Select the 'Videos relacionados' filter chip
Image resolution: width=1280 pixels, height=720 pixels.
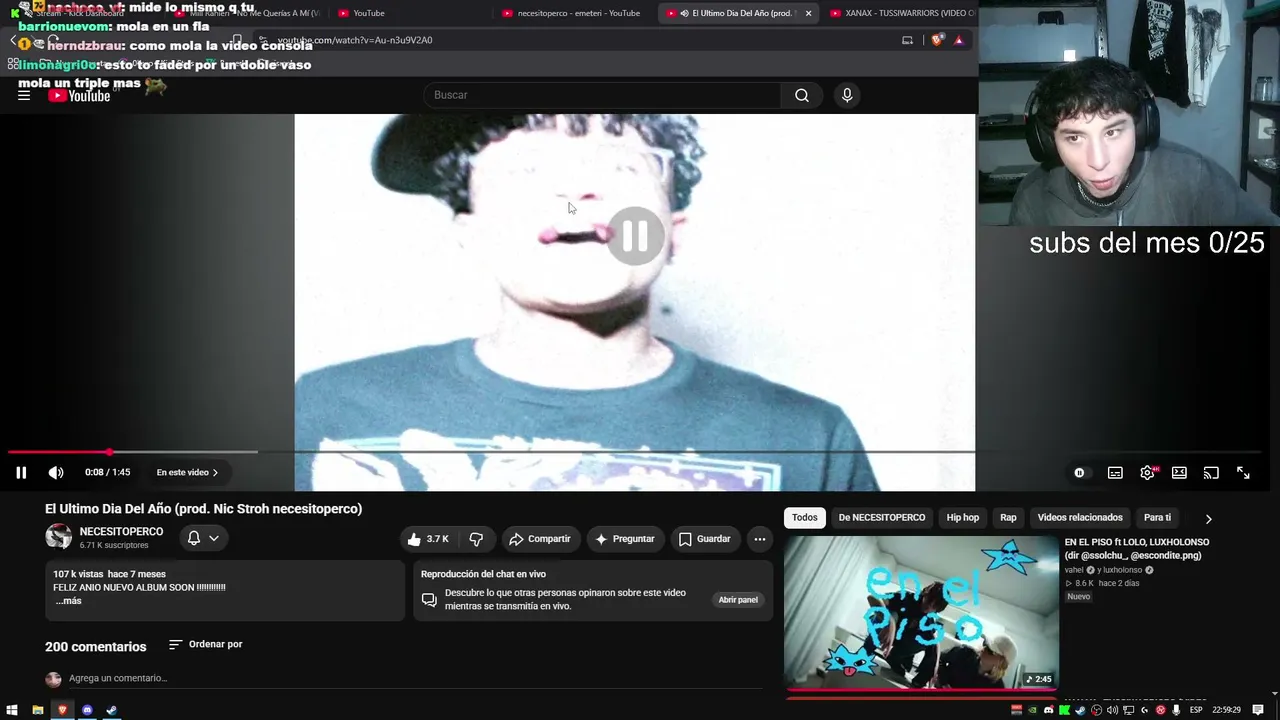pos(1080,518)
